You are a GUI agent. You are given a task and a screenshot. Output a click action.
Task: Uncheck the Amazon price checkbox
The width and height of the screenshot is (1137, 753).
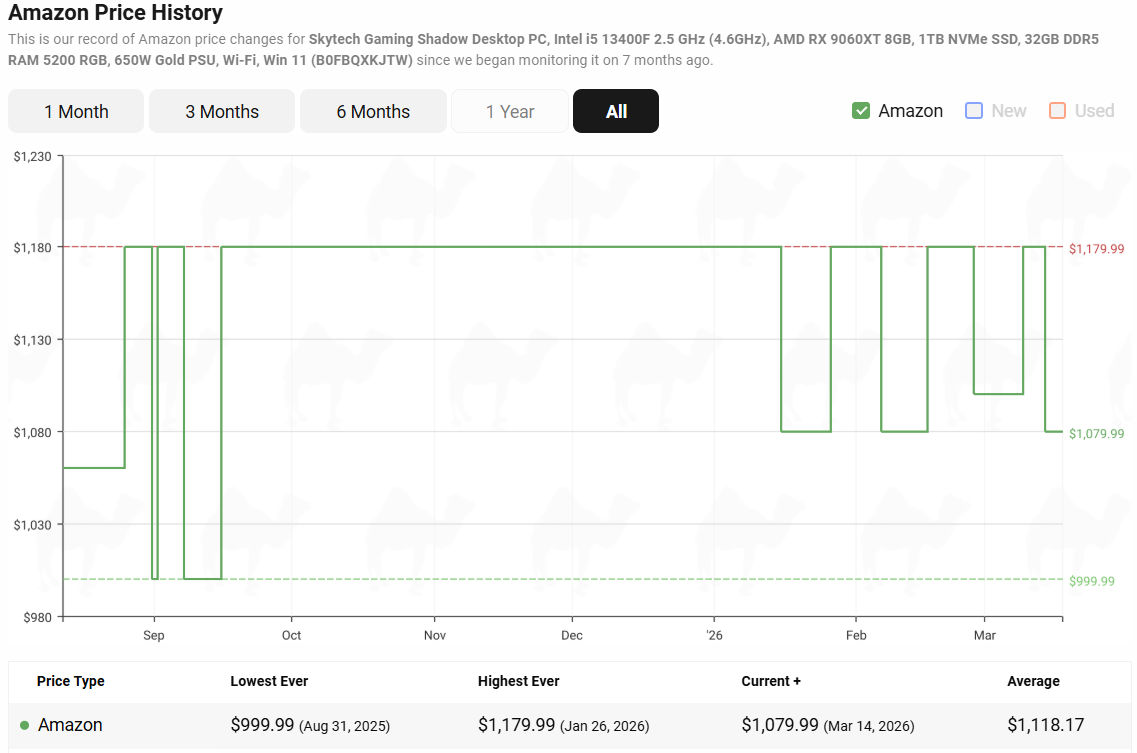click(x=861, y=111)
